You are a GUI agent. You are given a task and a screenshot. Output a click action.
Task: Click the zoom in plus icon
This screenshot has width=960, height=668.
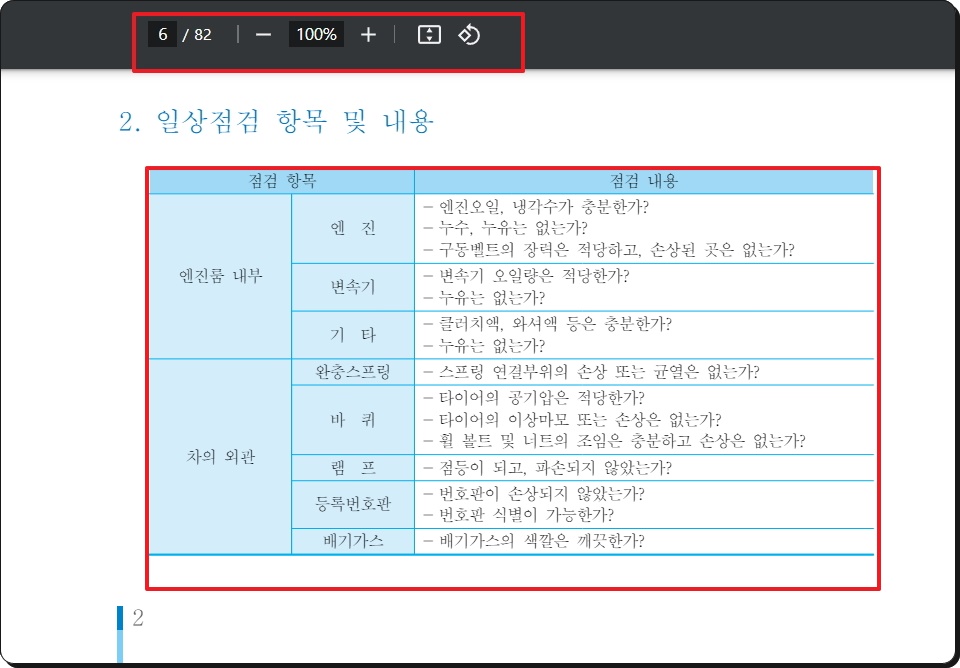point(368,35)
